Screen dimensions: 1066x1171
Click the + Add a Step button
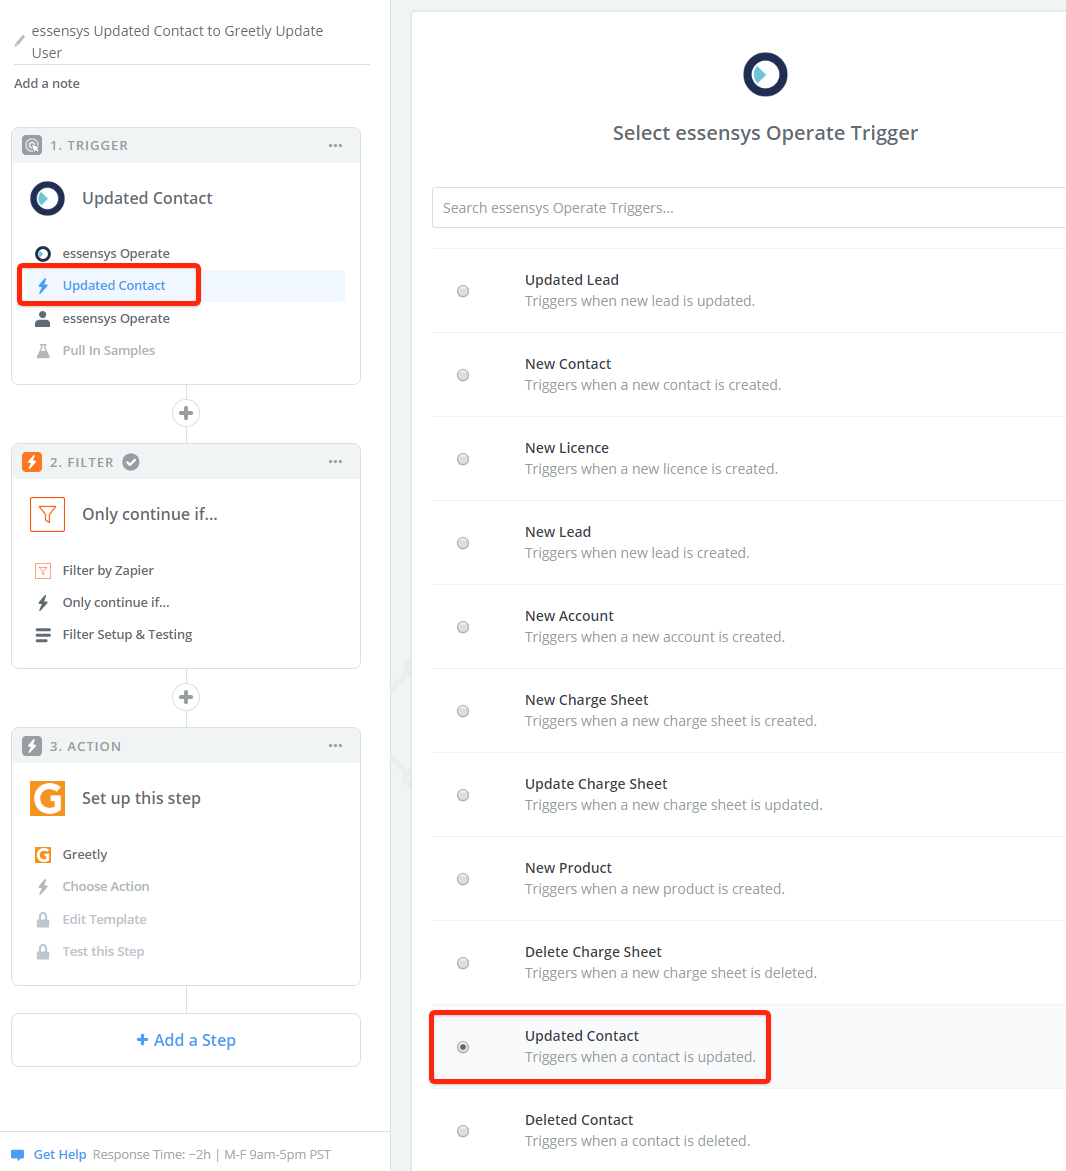(186, 1040)
